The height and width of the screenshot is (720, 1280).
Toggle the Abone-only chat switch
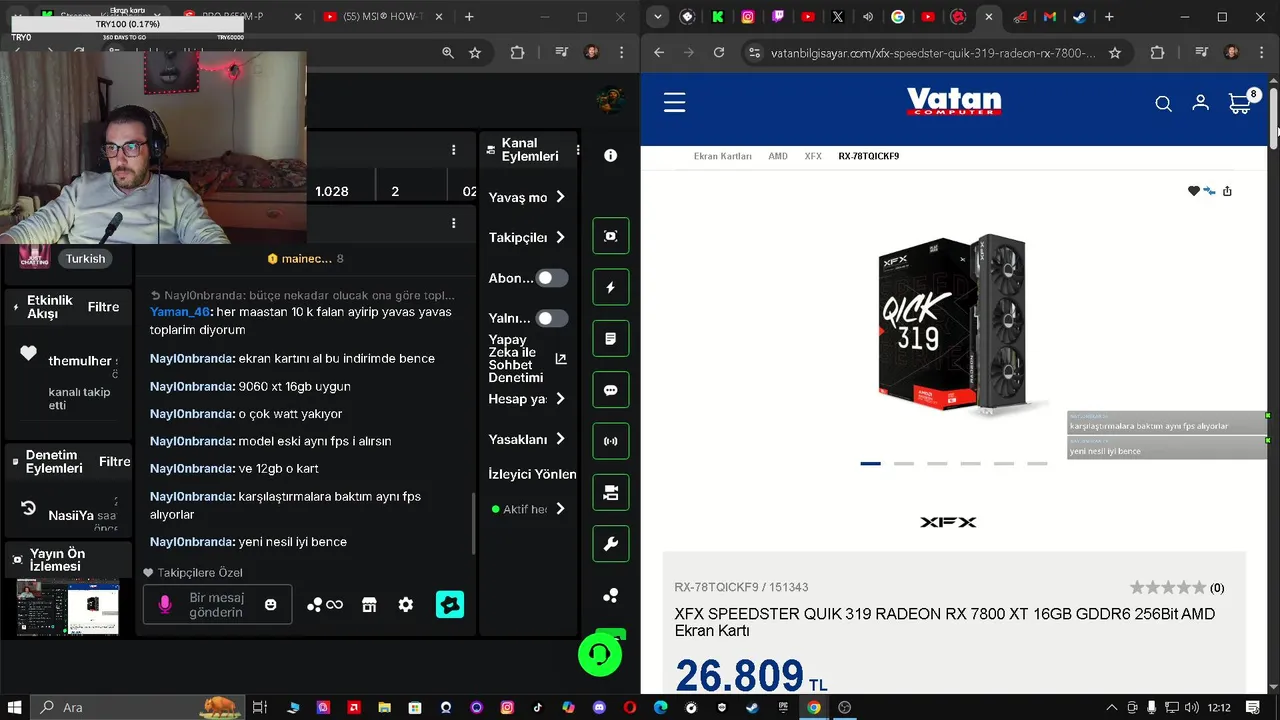(551, 278)
